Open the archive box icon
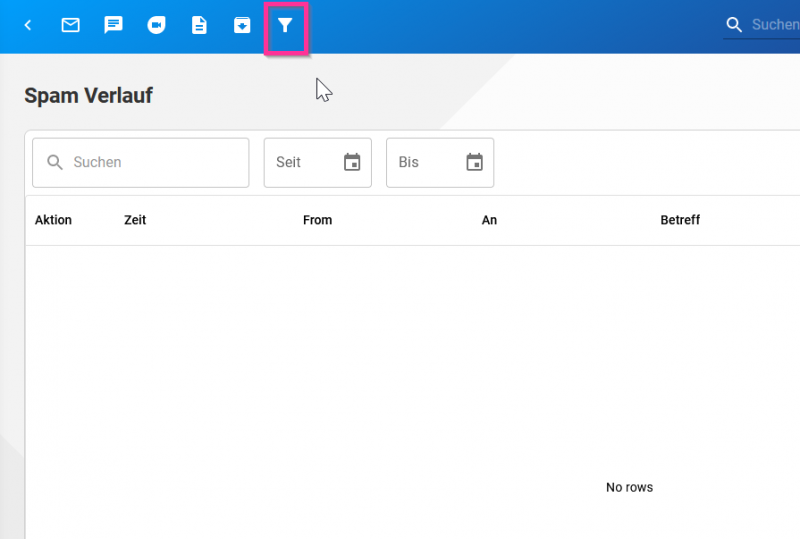800x539 pixels. (x=242, y=25)
